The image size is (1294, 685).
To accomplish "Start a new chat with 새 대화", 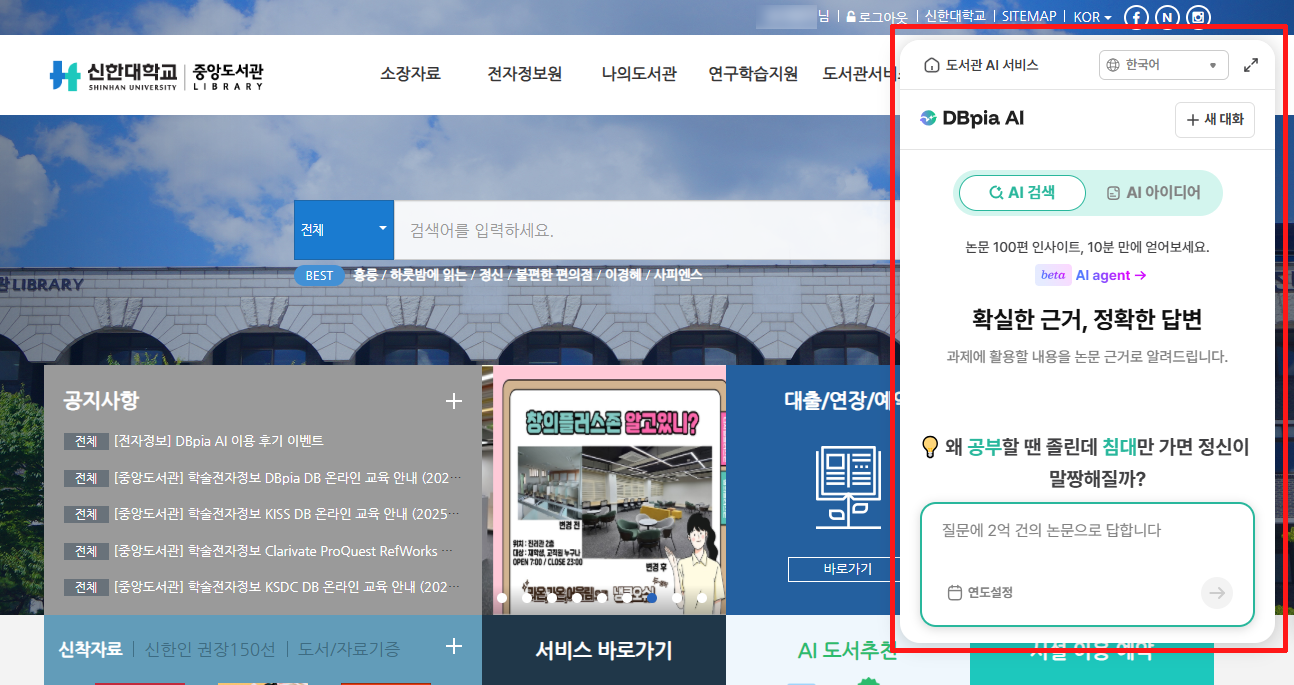I will (1214, 120).
